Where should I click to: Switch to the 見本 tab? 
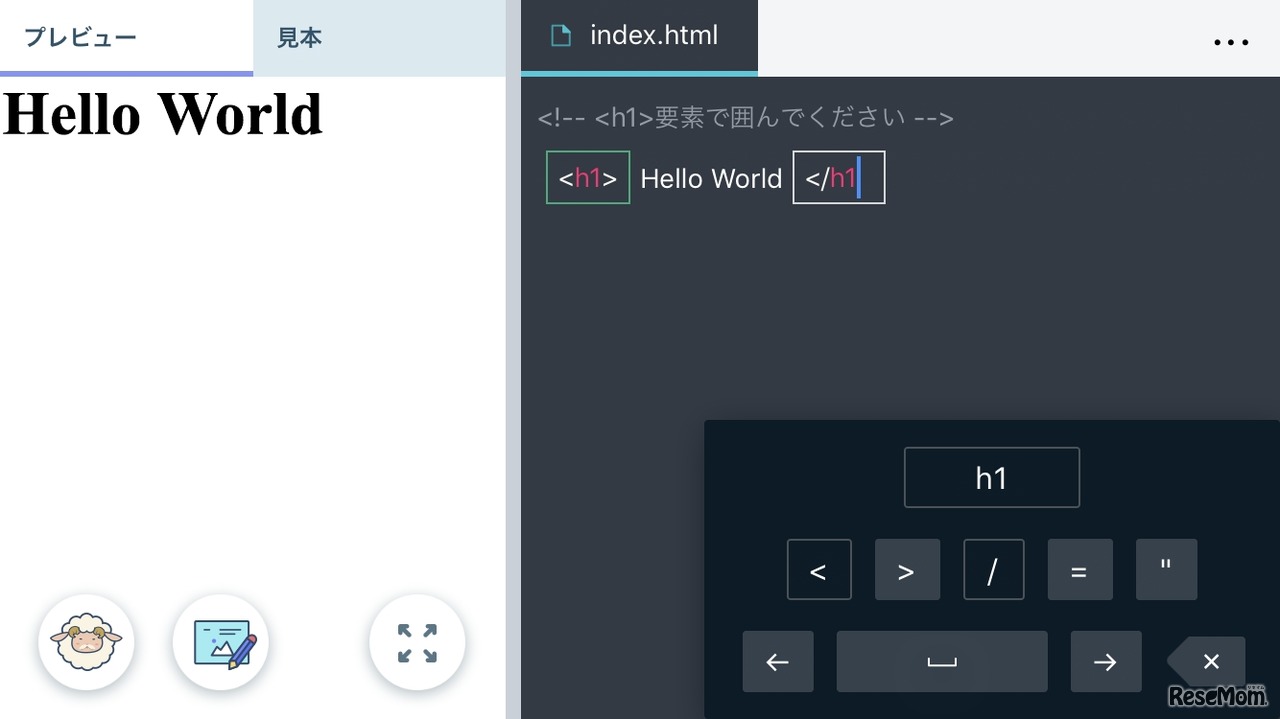pos(298,37)
